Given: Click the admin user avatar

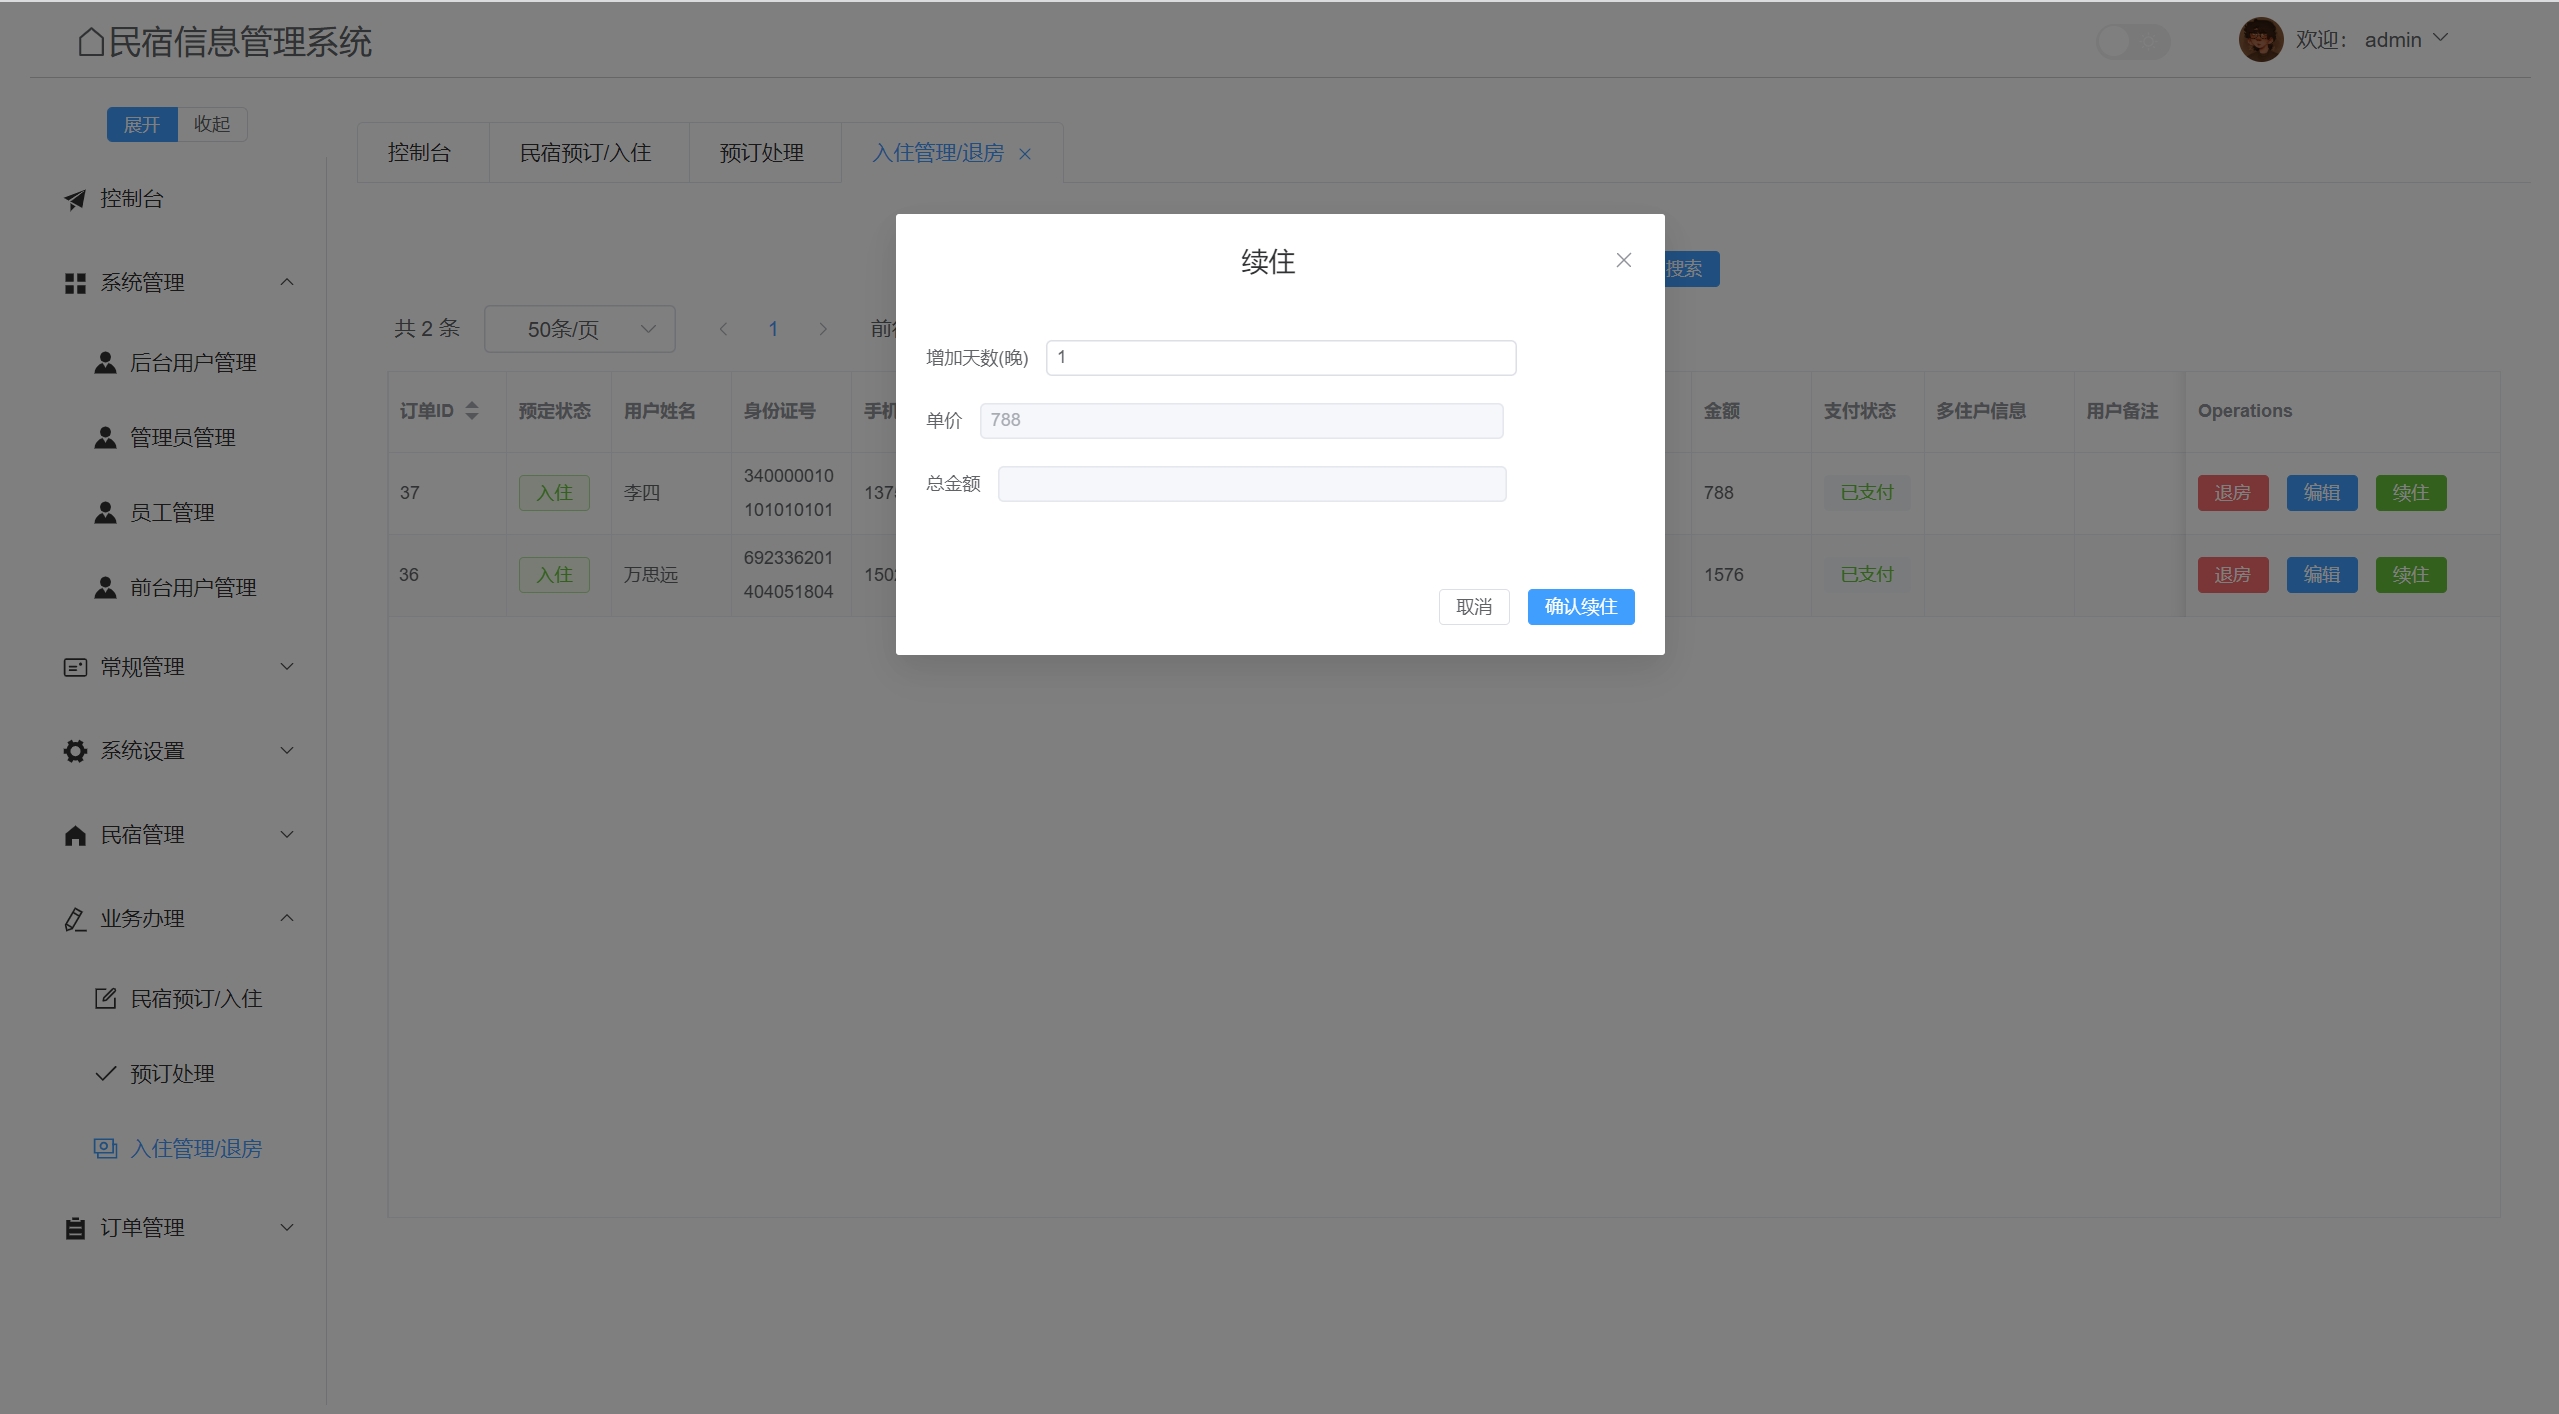Looking at the screenshot, I should [2260, 40].
